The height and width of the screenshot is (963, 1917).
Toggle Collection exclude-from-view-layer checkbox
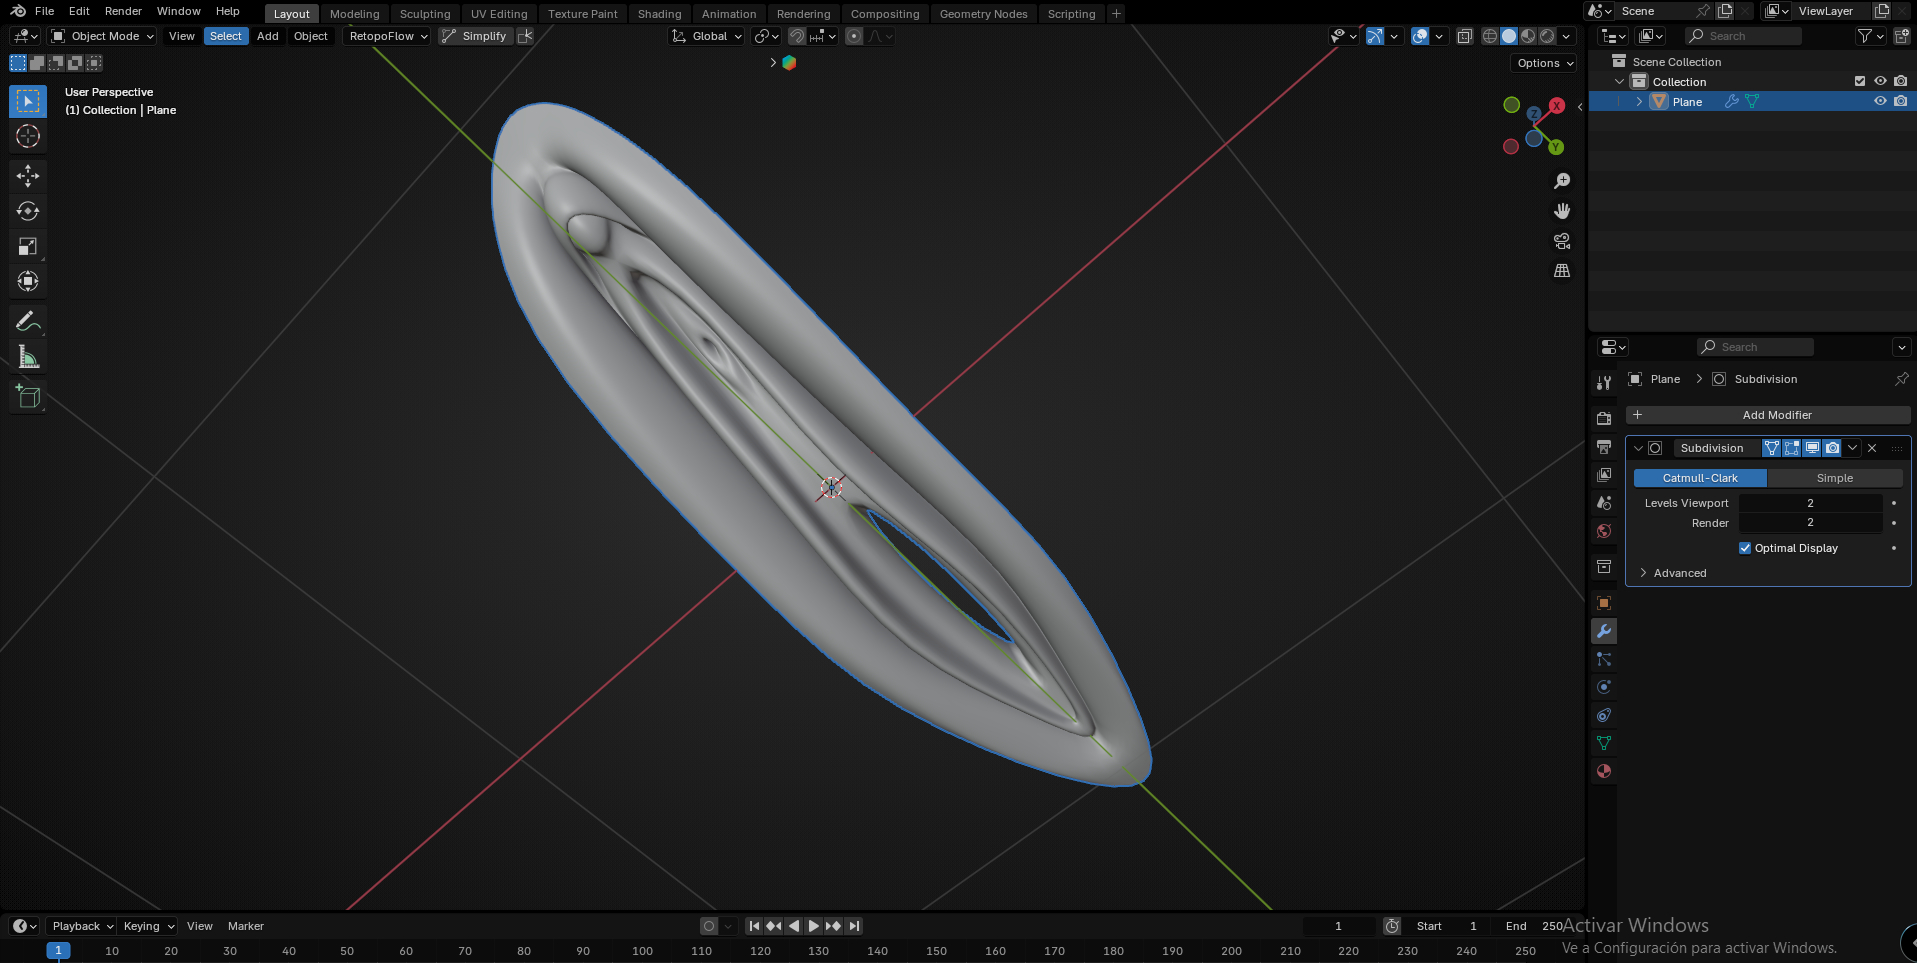pos(1860,81)
